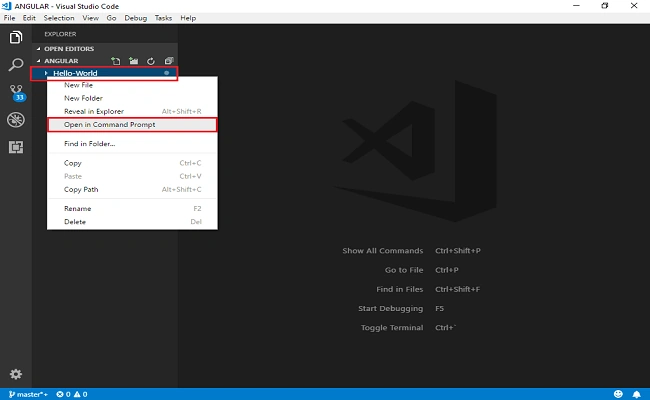Screen dimensions: 650x400
Task: Click the New File icon in ANGULAR header
Action: [116, 61]
